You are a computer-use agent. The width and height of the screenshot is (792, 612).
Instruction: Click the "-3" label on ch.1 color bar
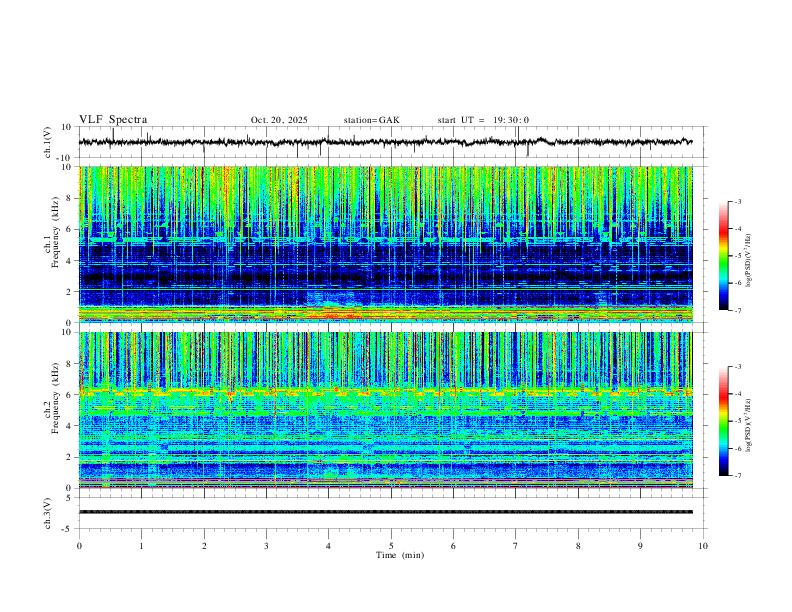click(x=737, y=201)
